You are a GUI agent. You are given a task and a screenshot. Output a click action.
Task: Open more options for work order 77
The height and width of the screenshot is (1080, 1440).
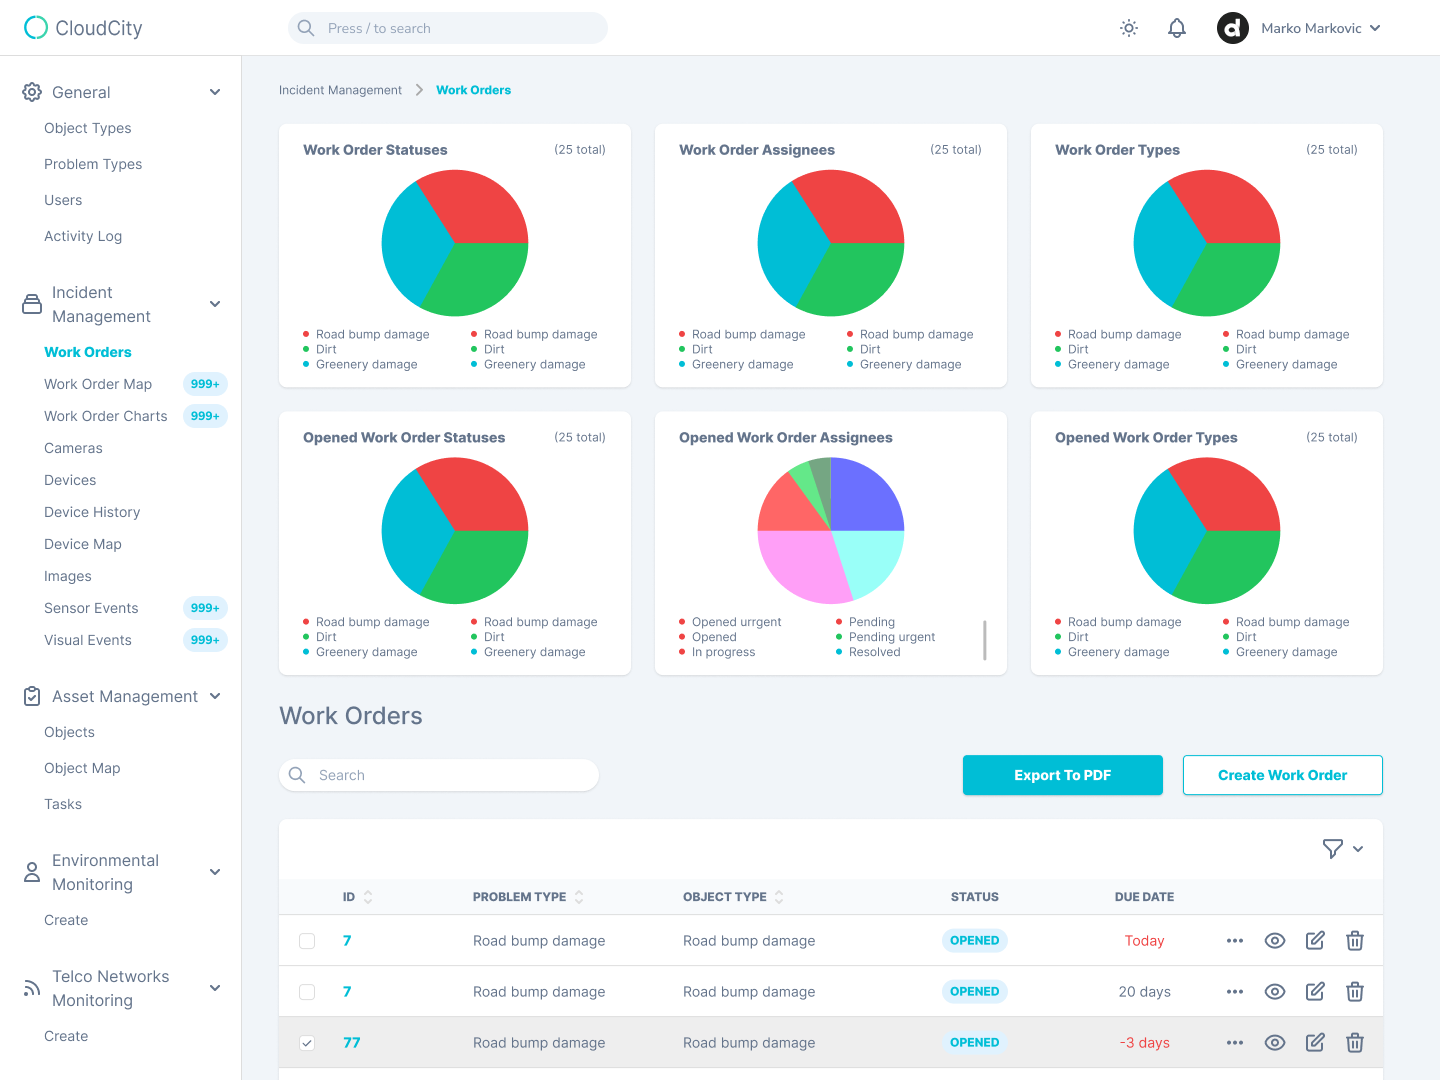click(x=1235, y=1042)
